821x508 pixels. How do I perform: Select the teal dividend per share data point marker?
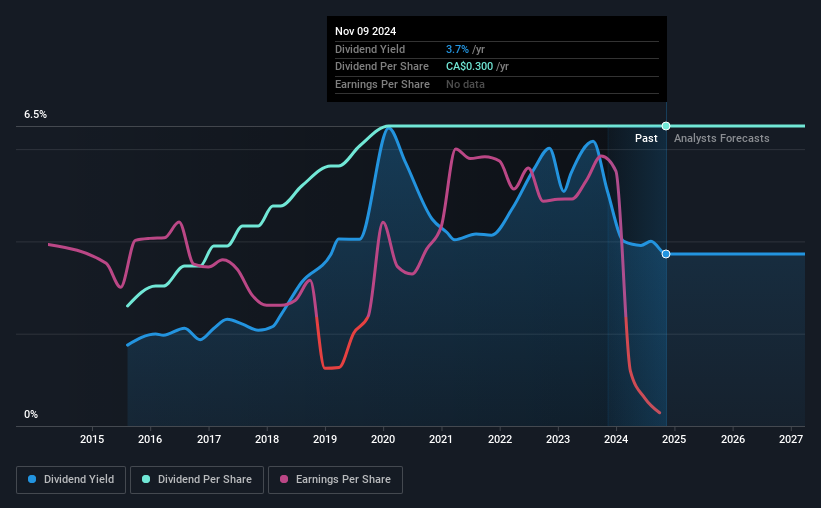tap(666, 126)
